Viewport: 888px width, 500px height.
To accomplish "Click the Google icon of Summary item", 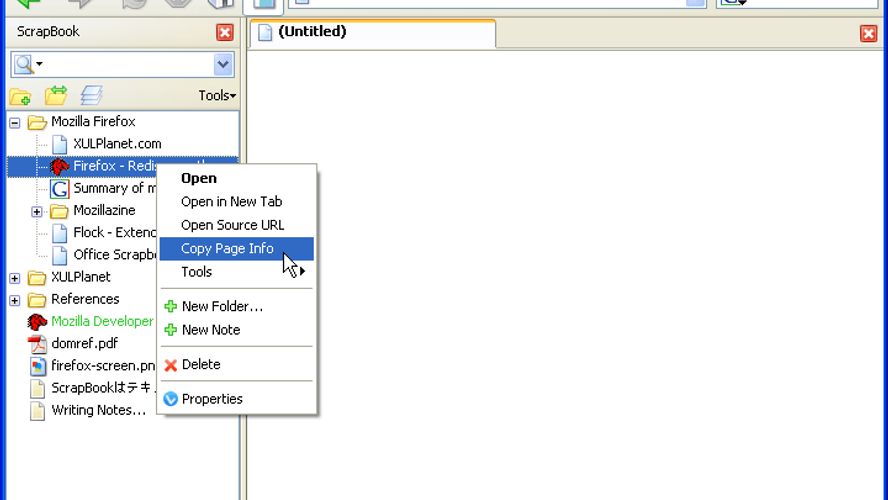I will tap(59, 189).
